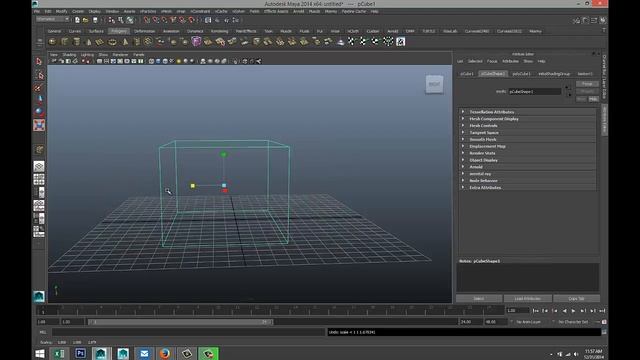Create a polygon plane from shelf

(100, 42)
